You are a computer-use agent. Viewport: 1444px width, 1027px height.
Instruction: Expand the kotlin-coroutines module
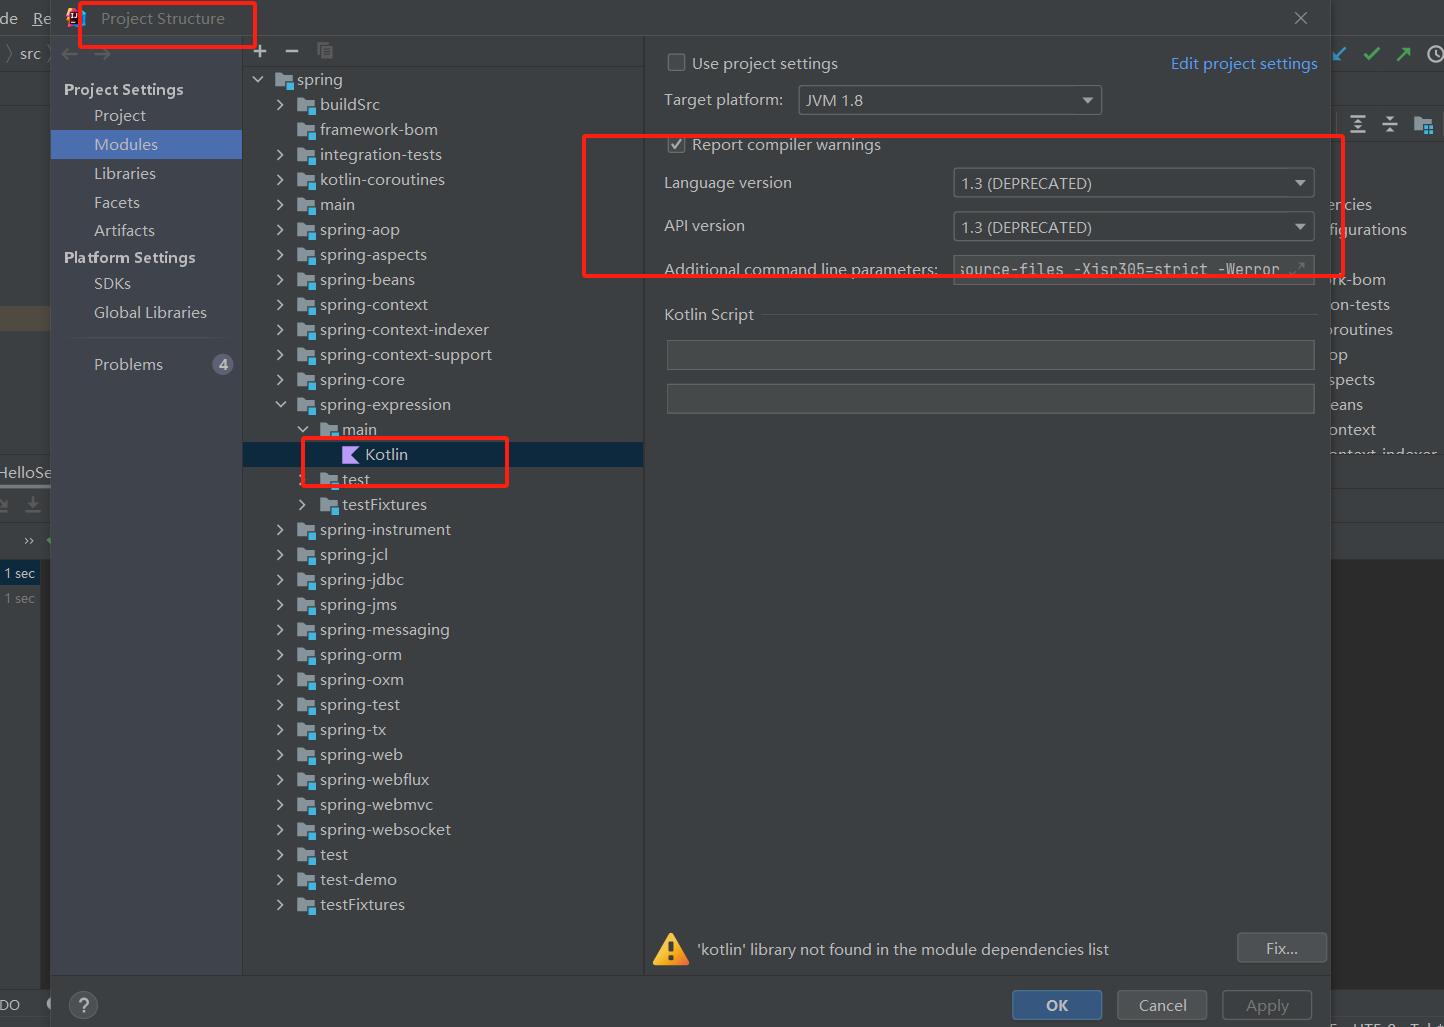(x=280, y=180)
